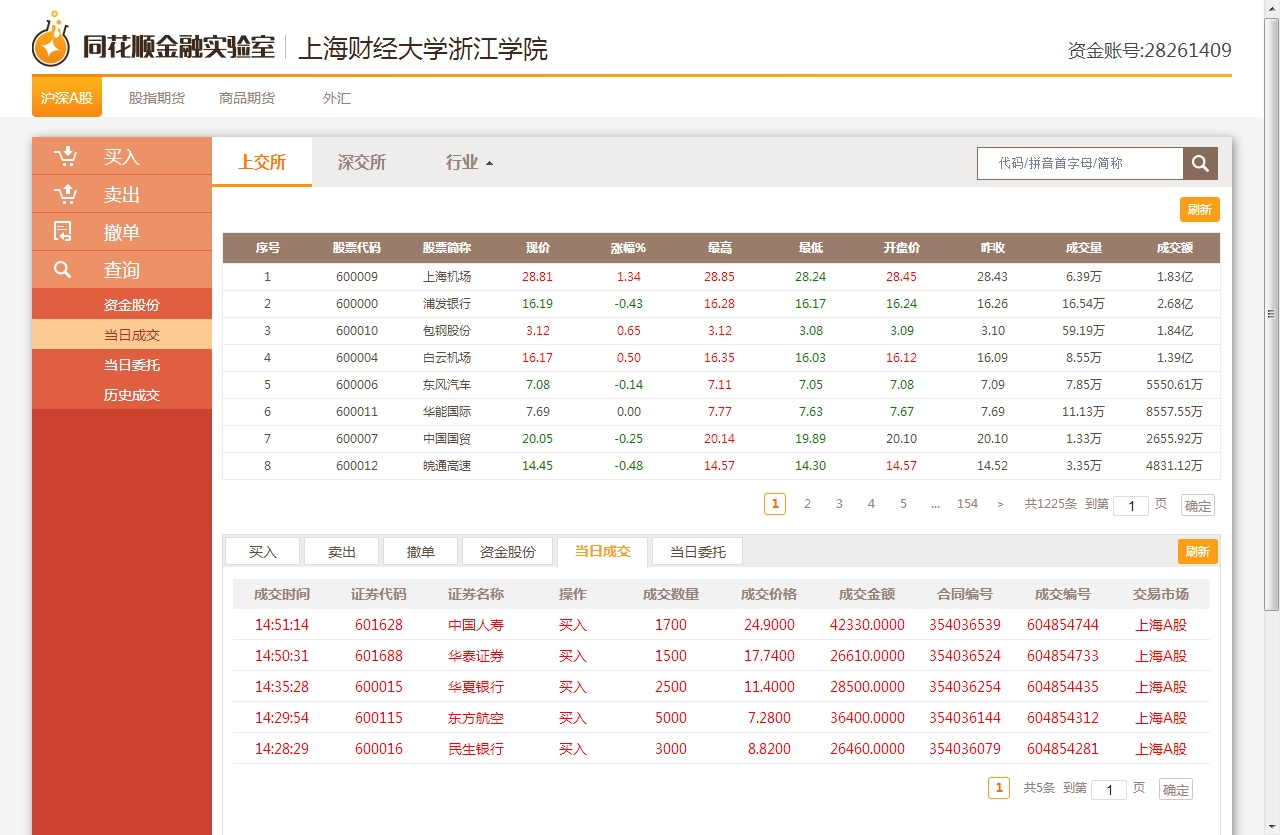
Task: Switch to the 深交所 tab
Action: point(361,163)
